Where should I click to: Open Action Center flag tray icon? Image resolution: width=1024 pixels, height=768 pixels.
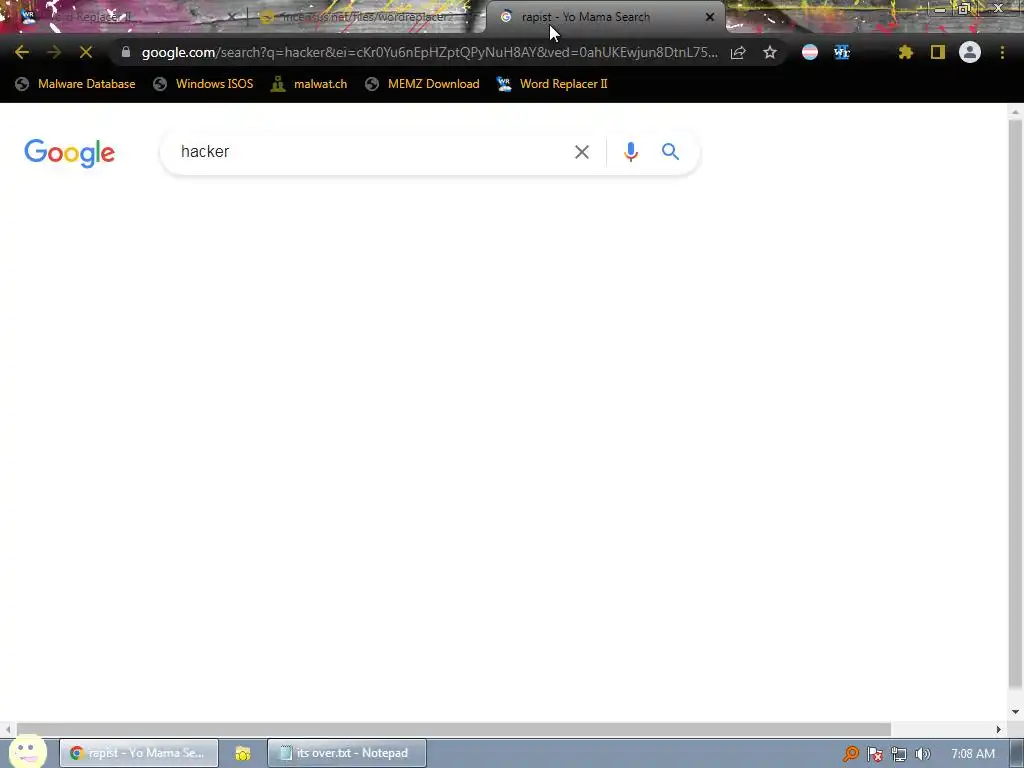pos(875,754)
